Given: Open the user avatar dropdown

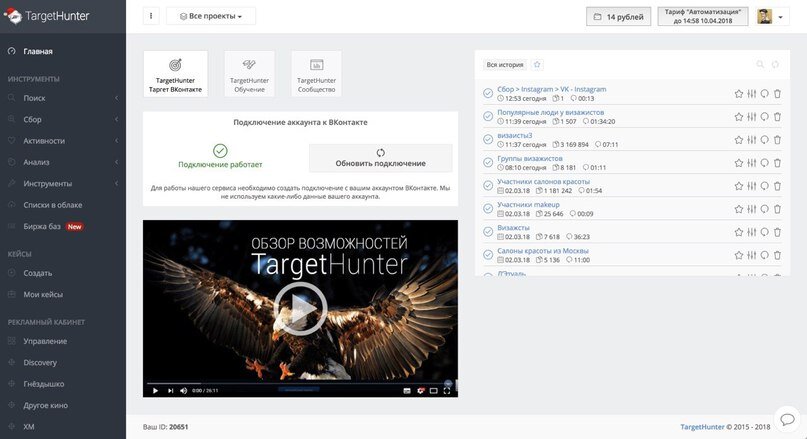Looking at the screenshot, I should click(772, 16).
